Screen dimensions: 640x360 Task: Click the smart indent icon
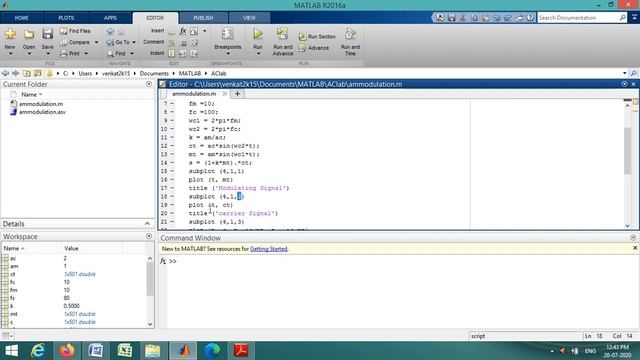pyautogui.click(x=172, y=53)
